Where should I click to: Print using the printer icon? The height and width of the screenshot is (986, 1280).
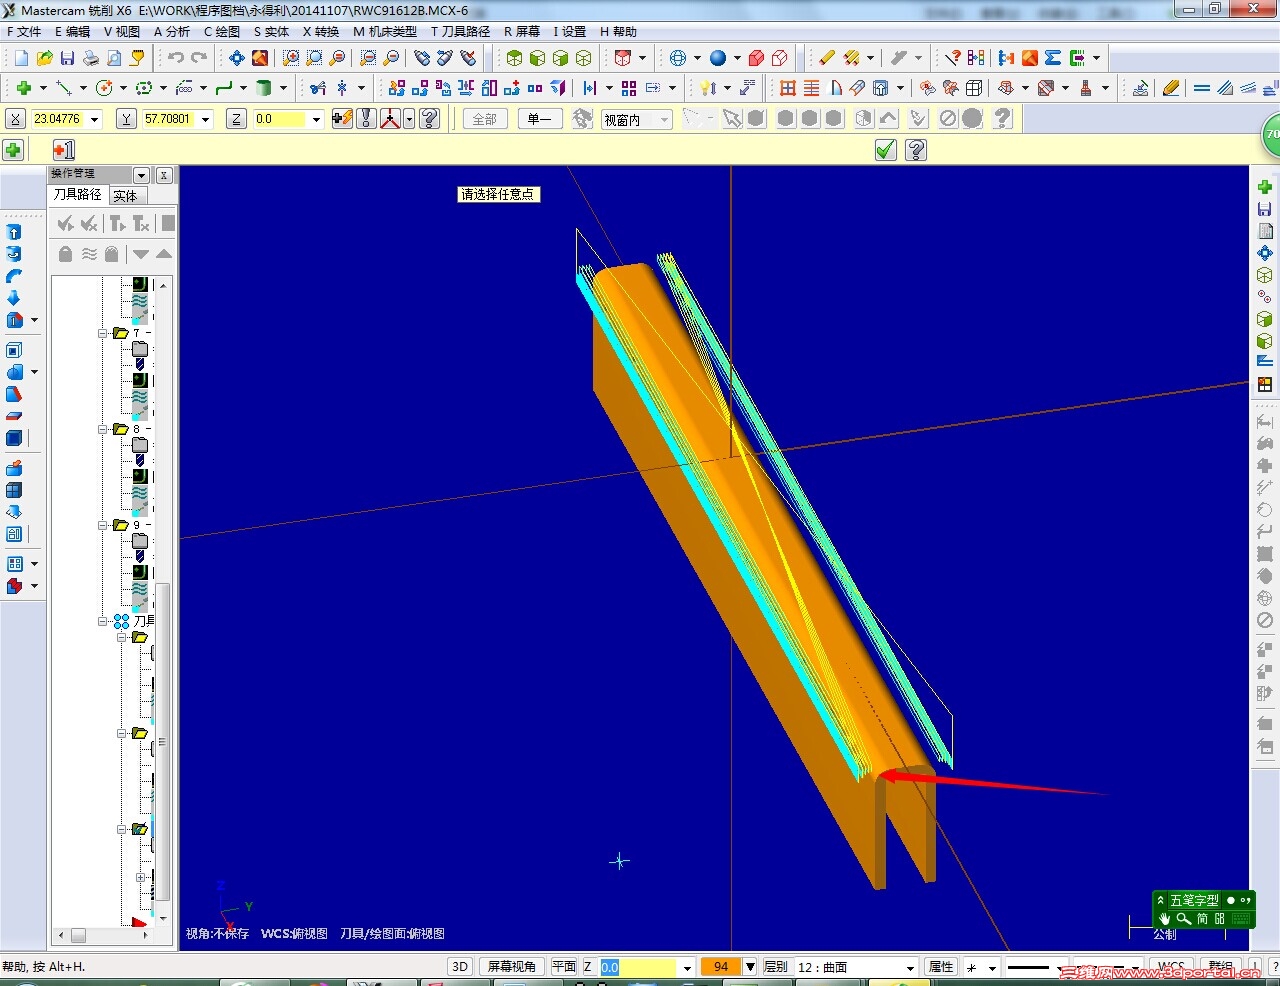[x=90, y=58]
